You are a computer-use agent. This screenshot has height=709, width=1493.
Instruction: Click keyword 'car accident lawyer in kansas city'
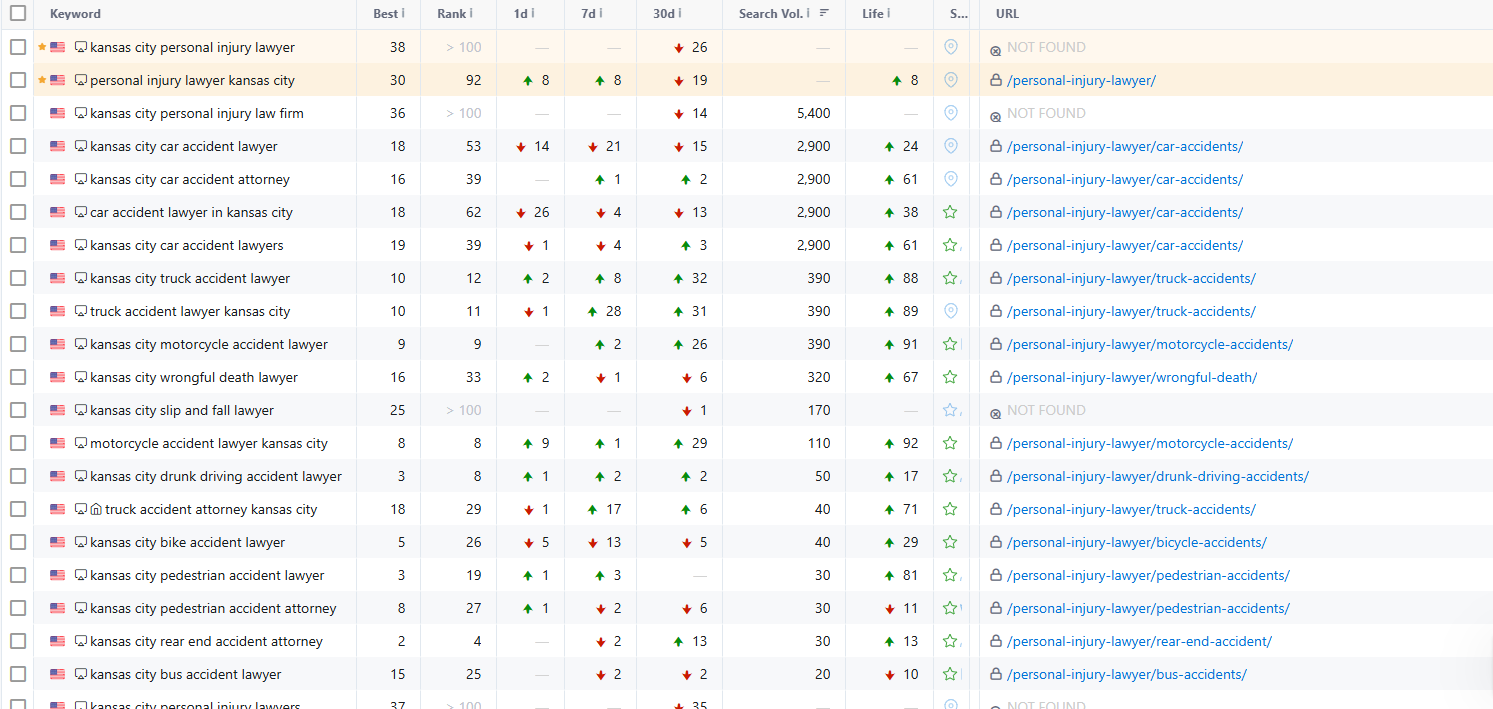[191, 212]
